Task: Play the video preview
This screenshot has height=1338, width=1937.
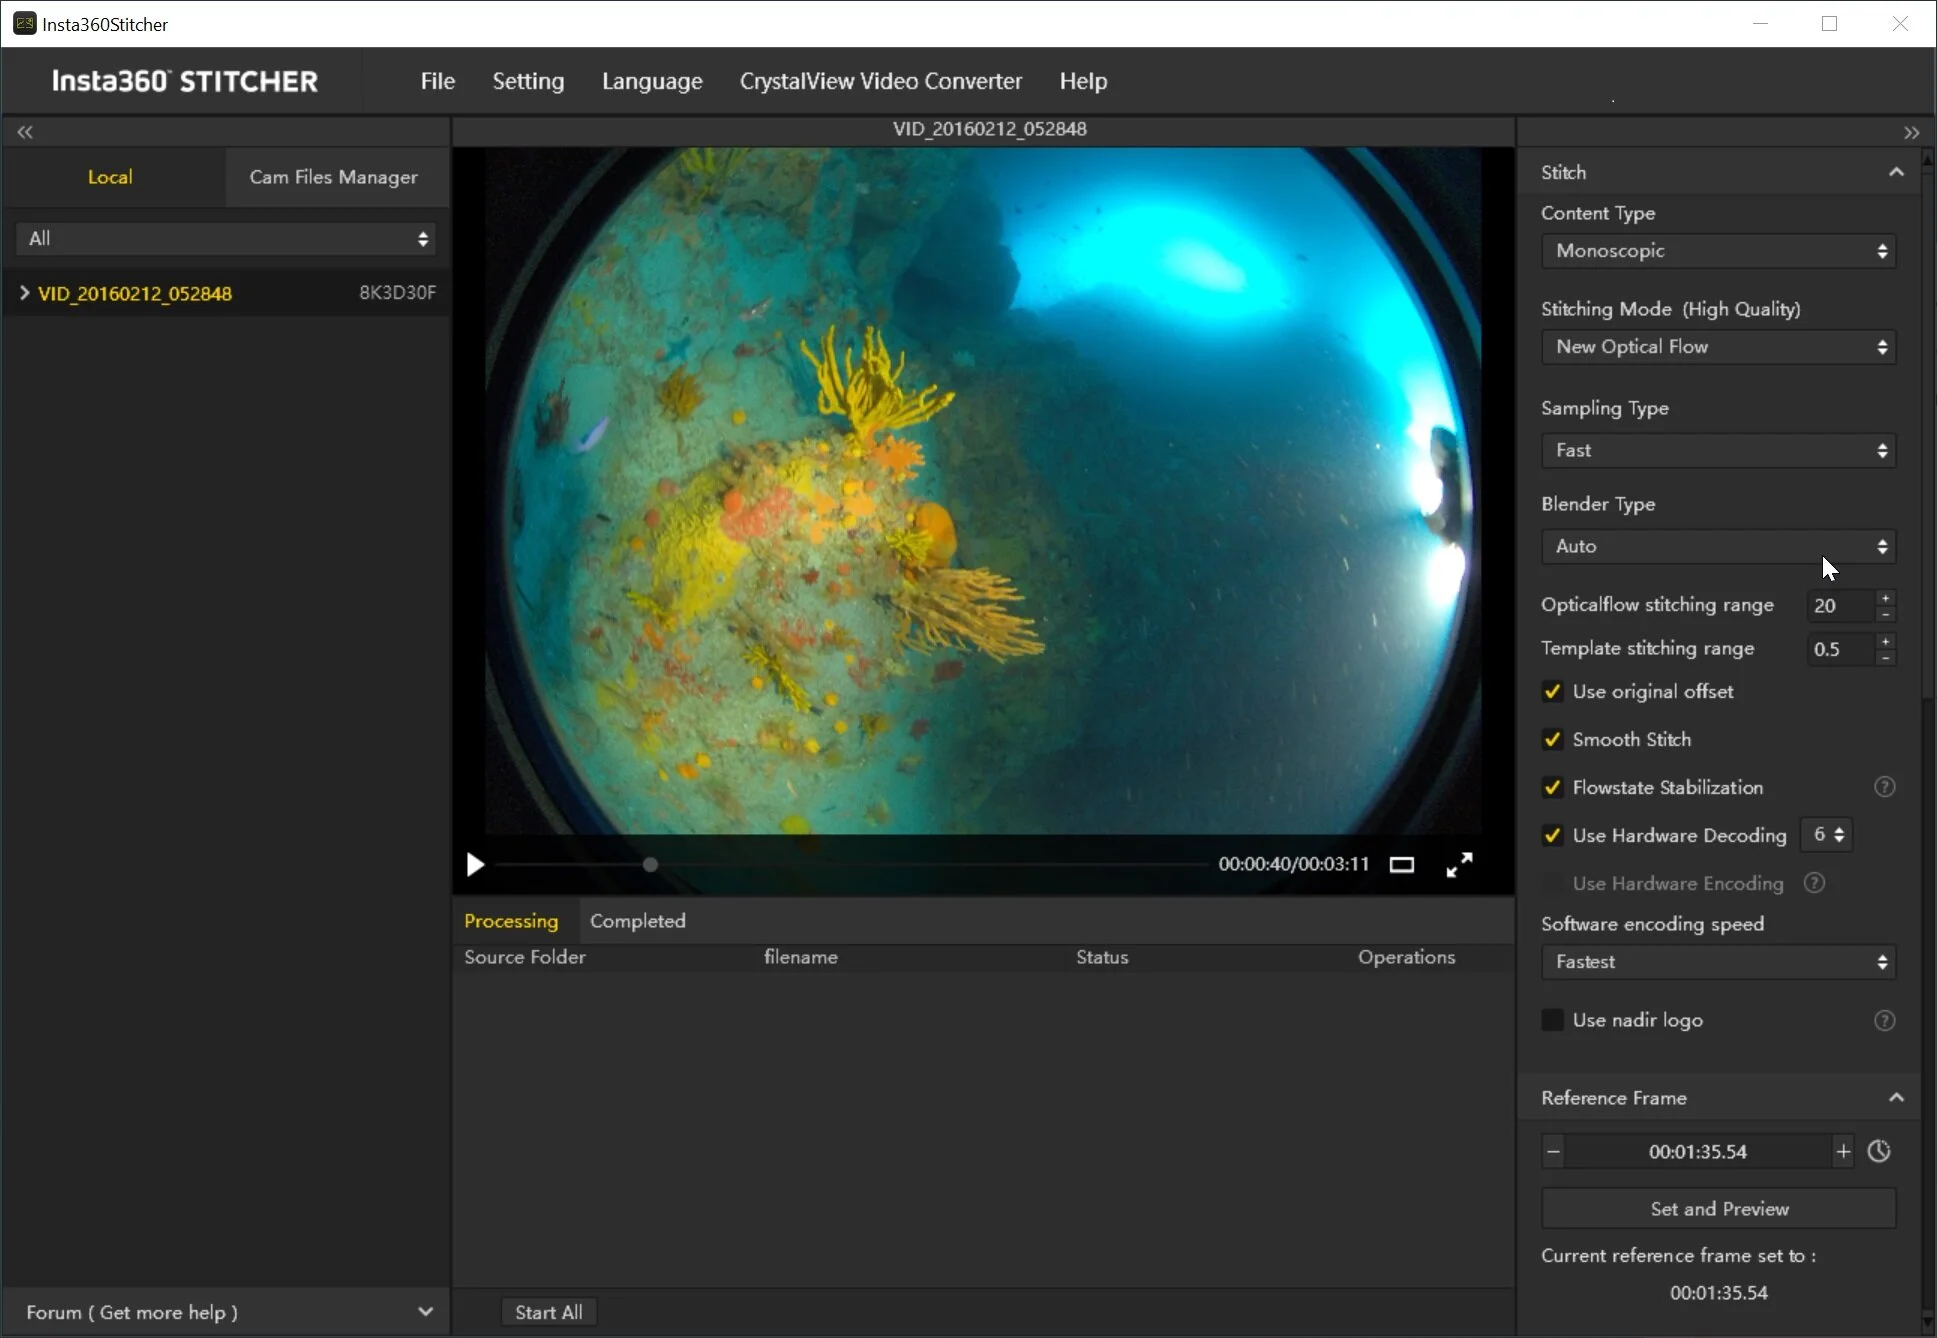Action: pos(475,864)
